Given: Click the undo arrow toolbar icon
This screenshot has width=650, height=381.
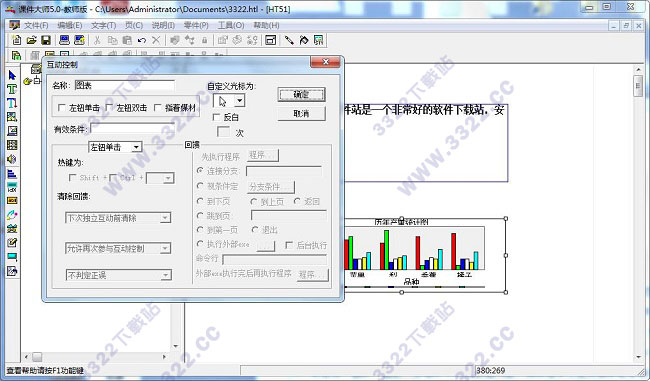Looking at the screenshot, I should pos(142,40).
